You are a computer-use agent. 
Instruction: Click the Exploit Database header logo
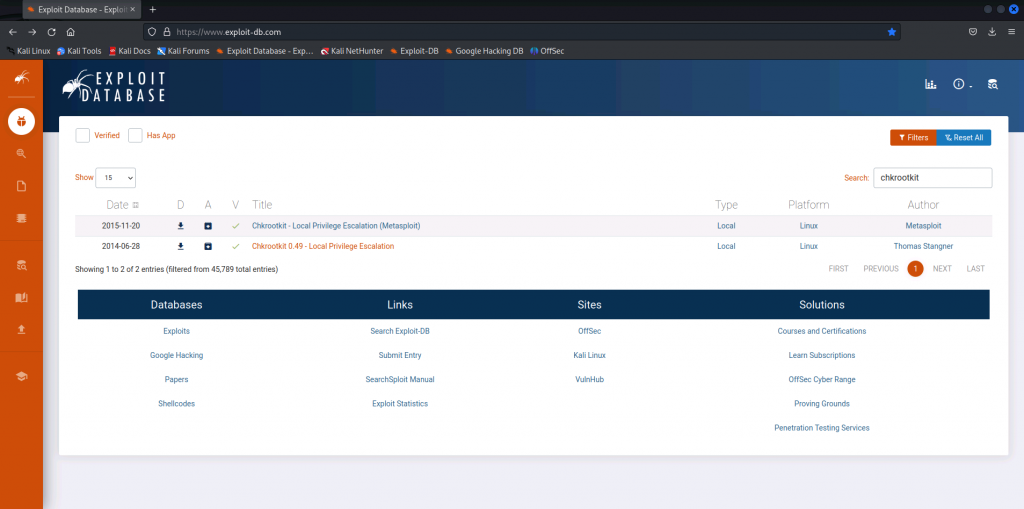point(114,86)
